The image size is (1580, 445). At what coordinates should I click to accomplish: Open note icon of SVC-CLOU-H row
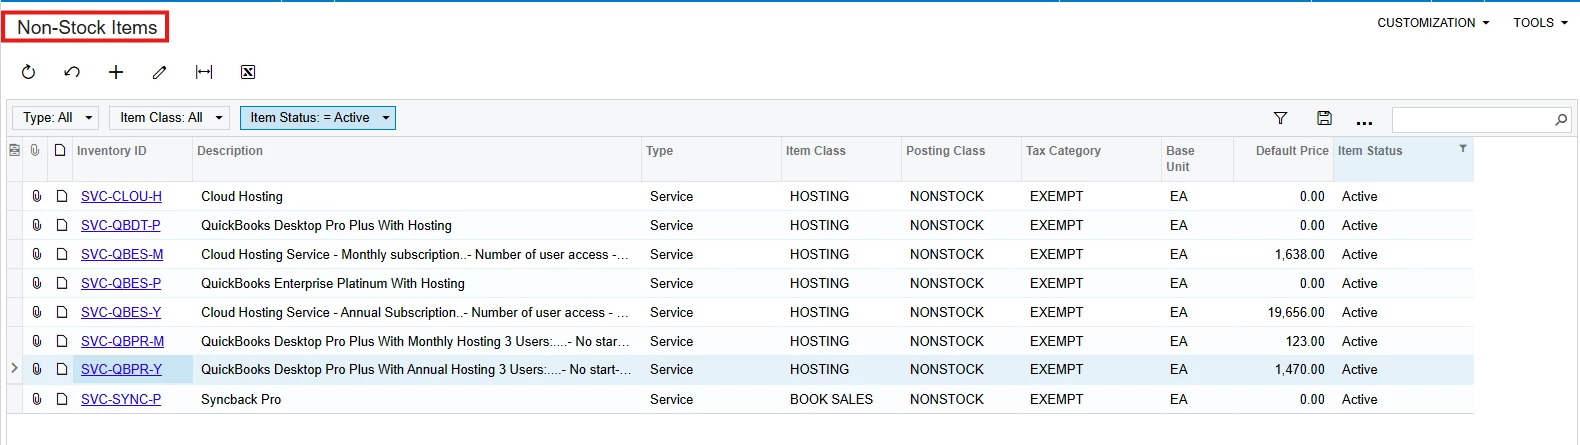tap(61, 196)
